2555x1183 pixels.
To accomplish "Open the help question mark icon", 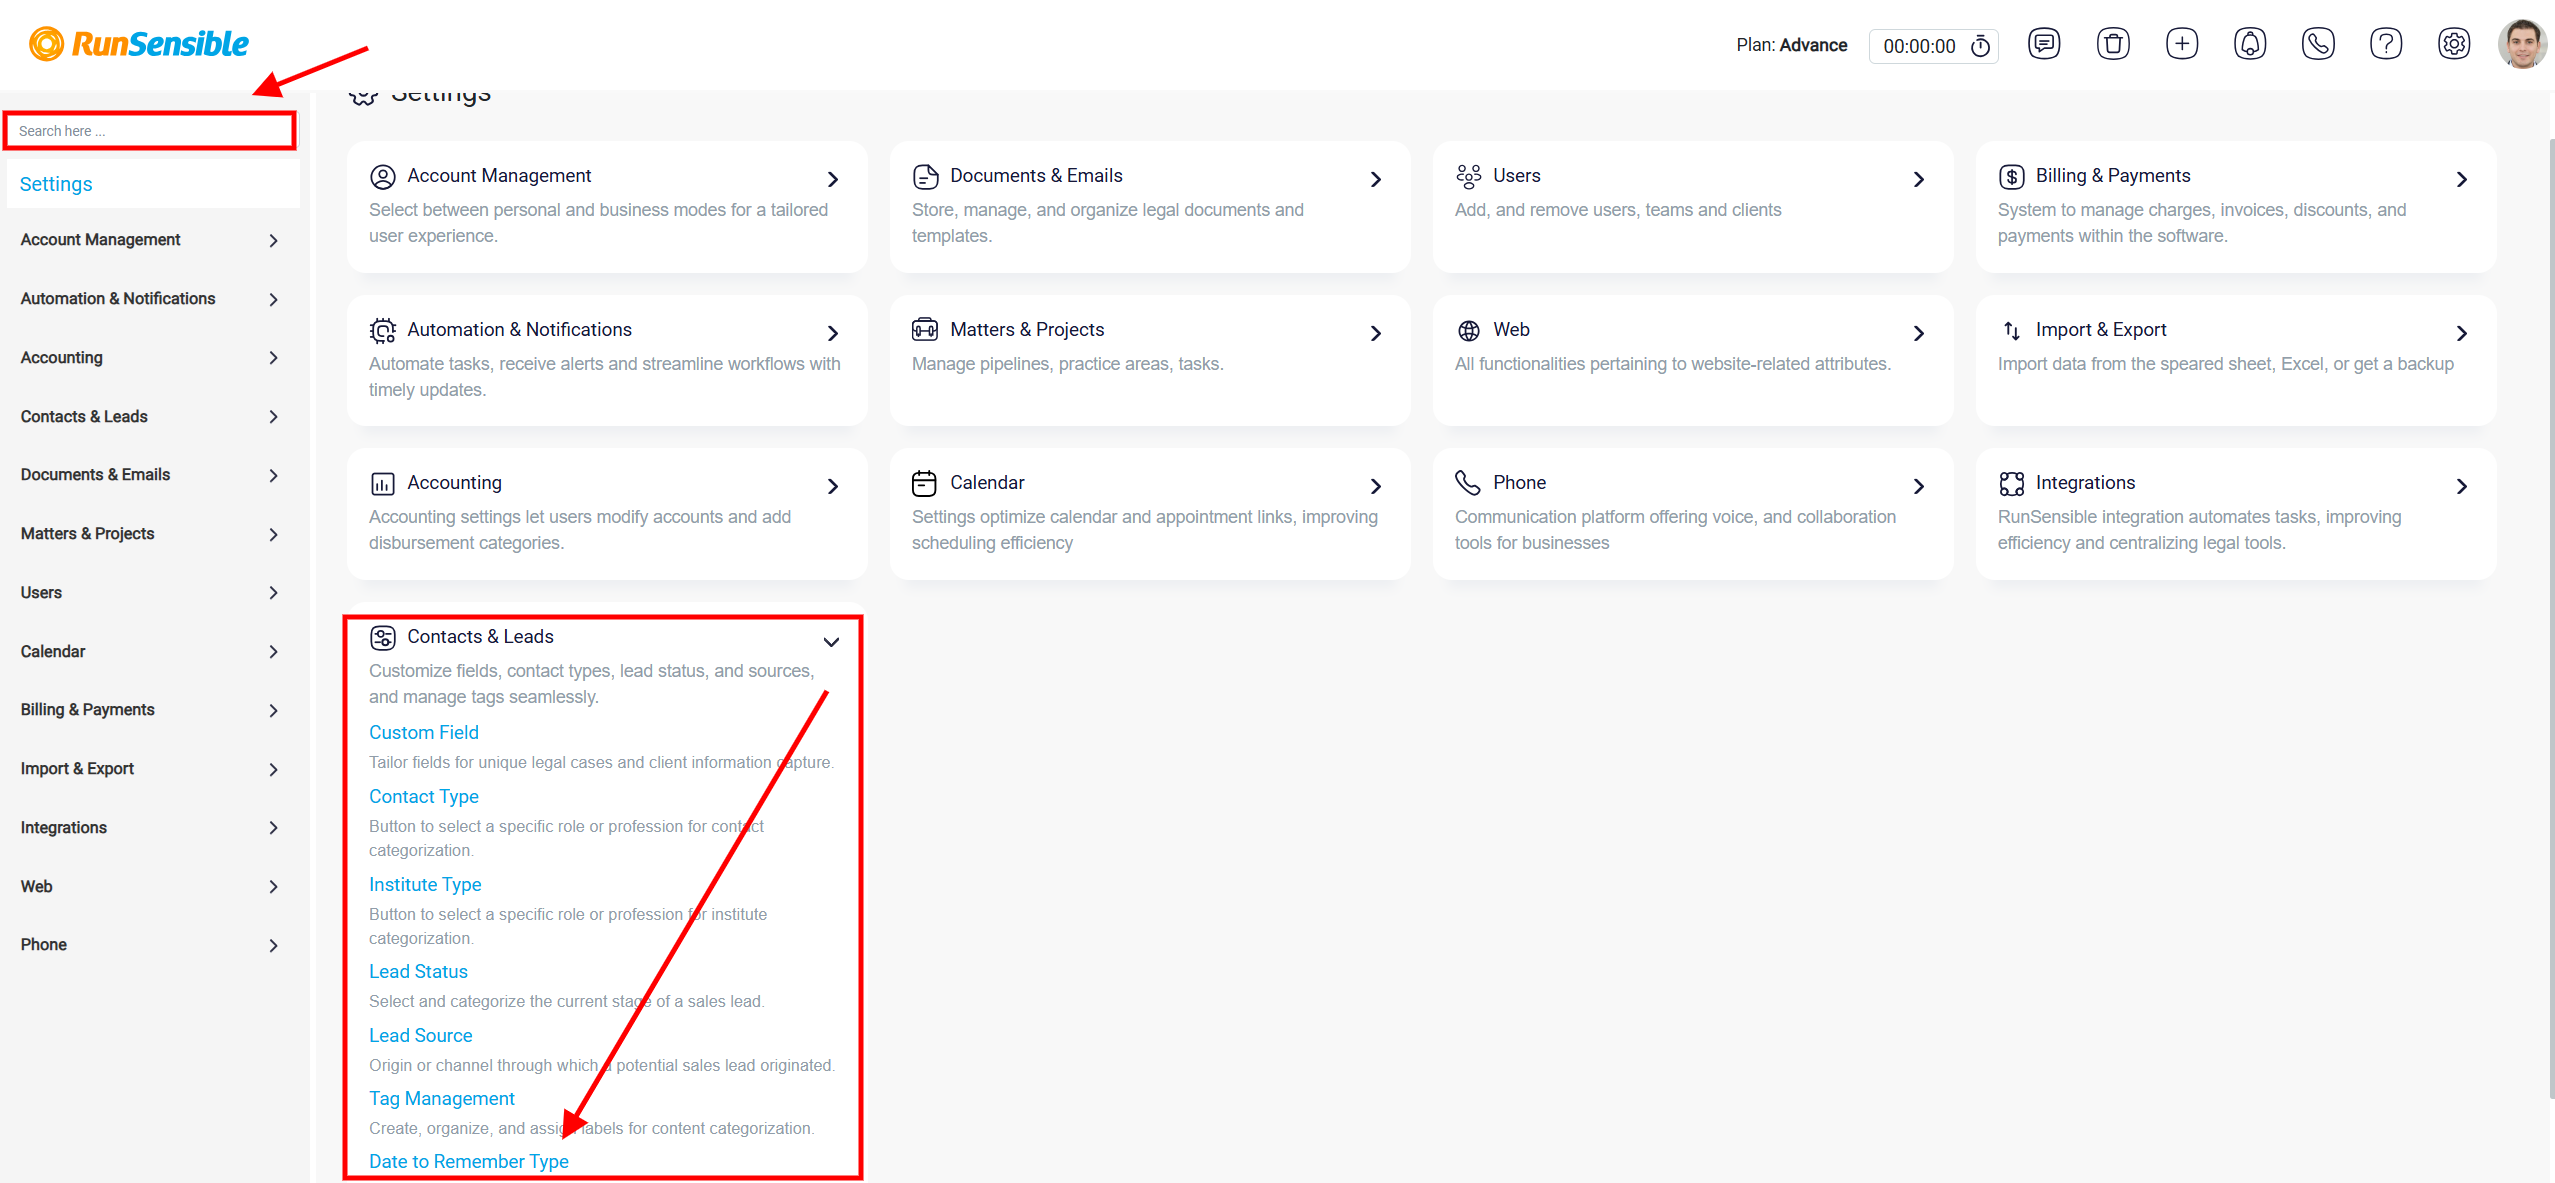I will (x=2386, y=44).
